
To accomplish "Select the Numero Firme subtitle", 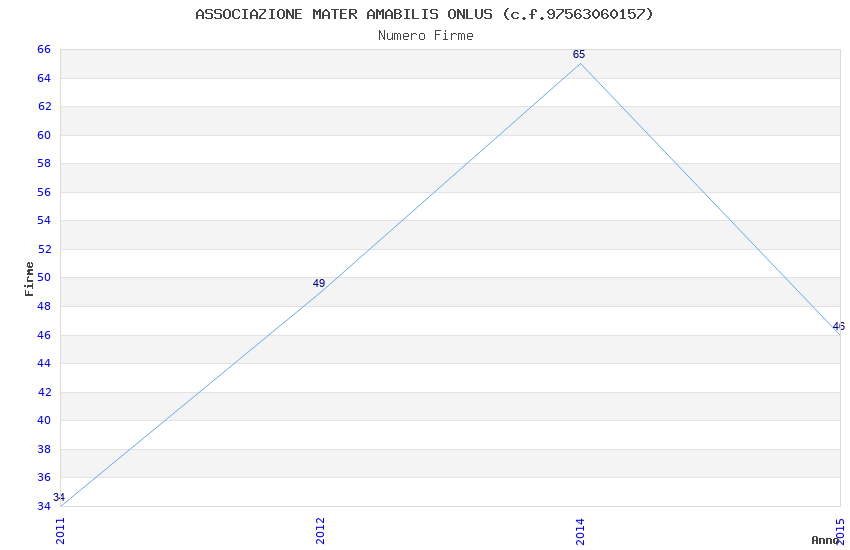I will click(x=426, y=36).
